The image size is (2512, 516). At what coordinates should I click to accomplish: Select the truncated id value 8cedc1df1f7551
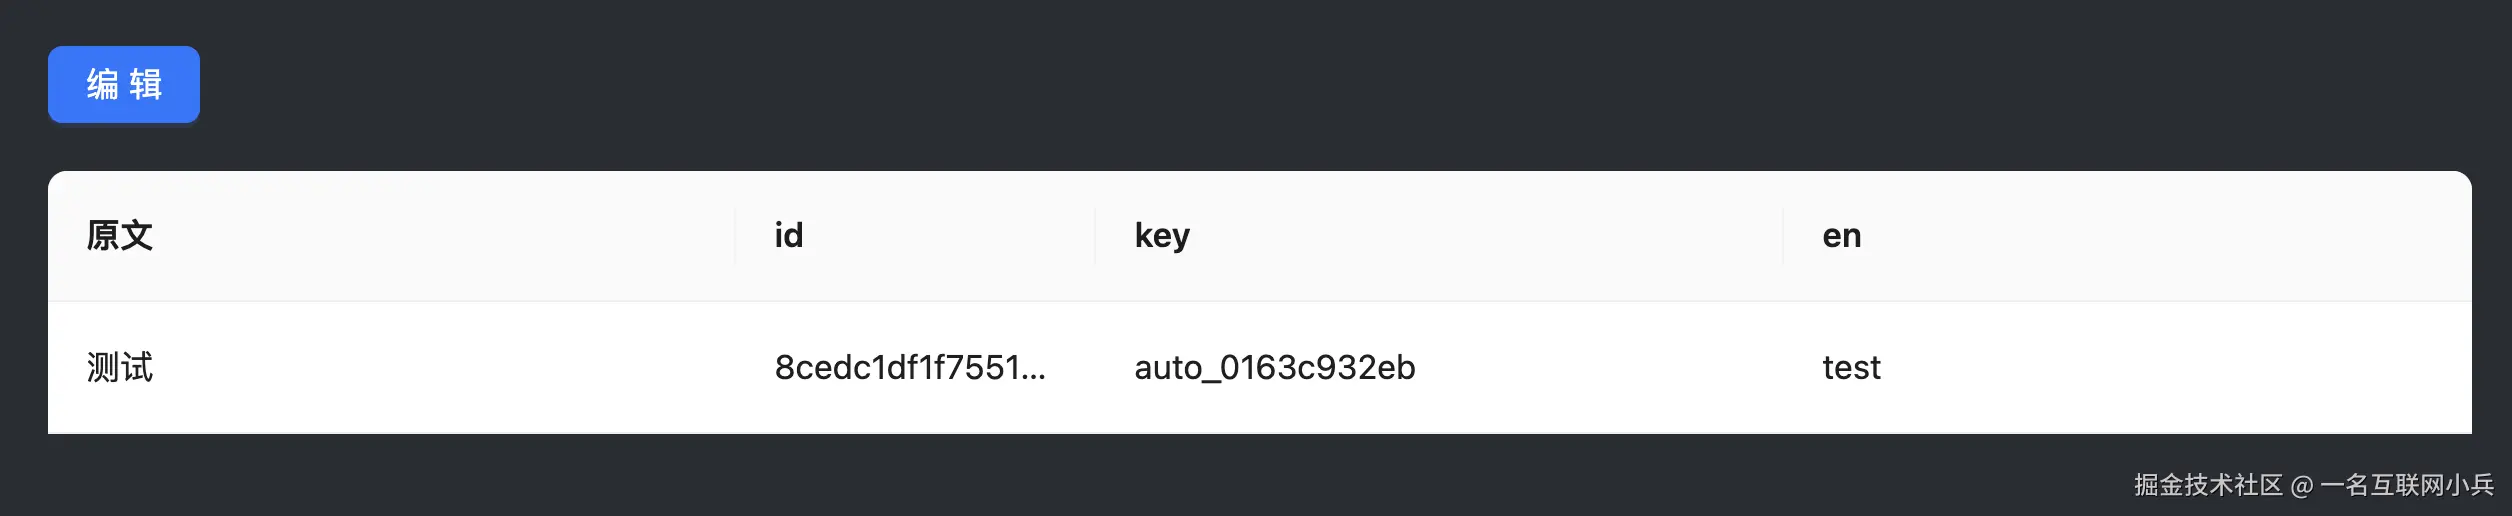click(896, 368)
